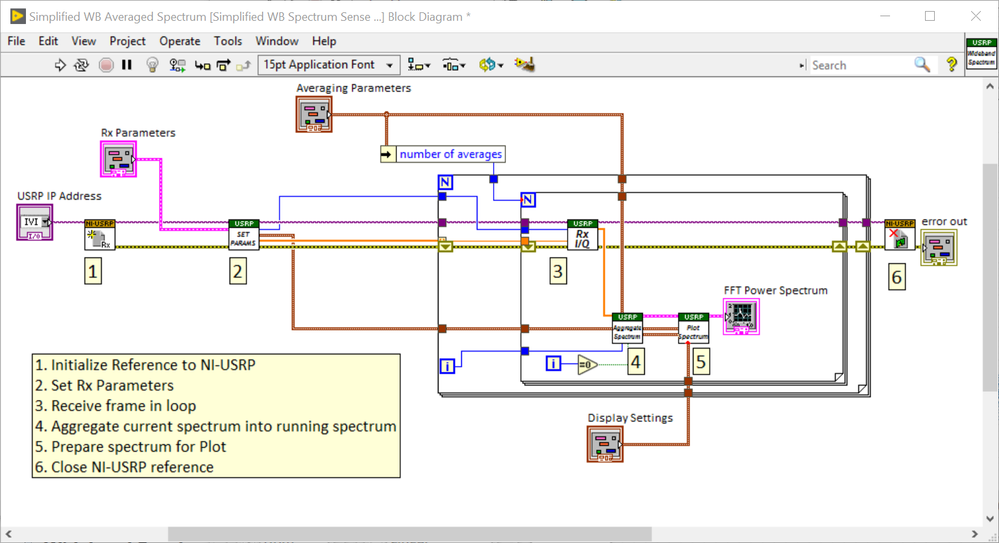Start Run Continuously from the toolbar
The image size is (999, 543).
click(x=81, y=65)
